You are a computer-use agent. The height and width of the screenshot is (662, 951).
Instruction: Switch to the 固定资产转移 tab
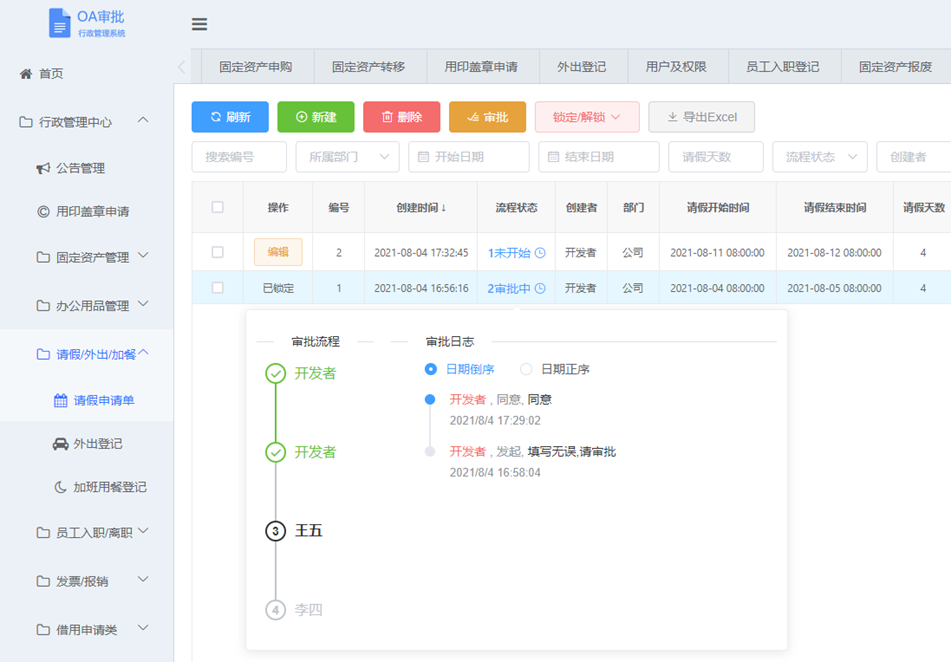point(369,67)
